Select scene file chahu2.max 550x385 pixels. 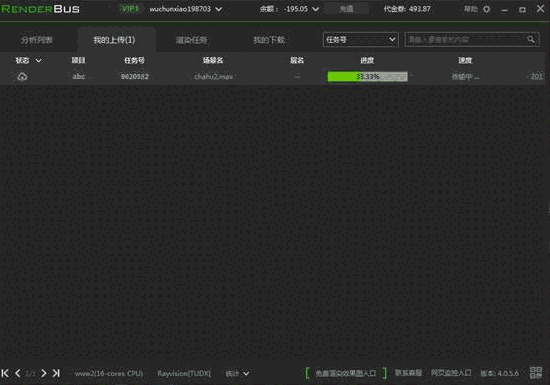(214, 76)
